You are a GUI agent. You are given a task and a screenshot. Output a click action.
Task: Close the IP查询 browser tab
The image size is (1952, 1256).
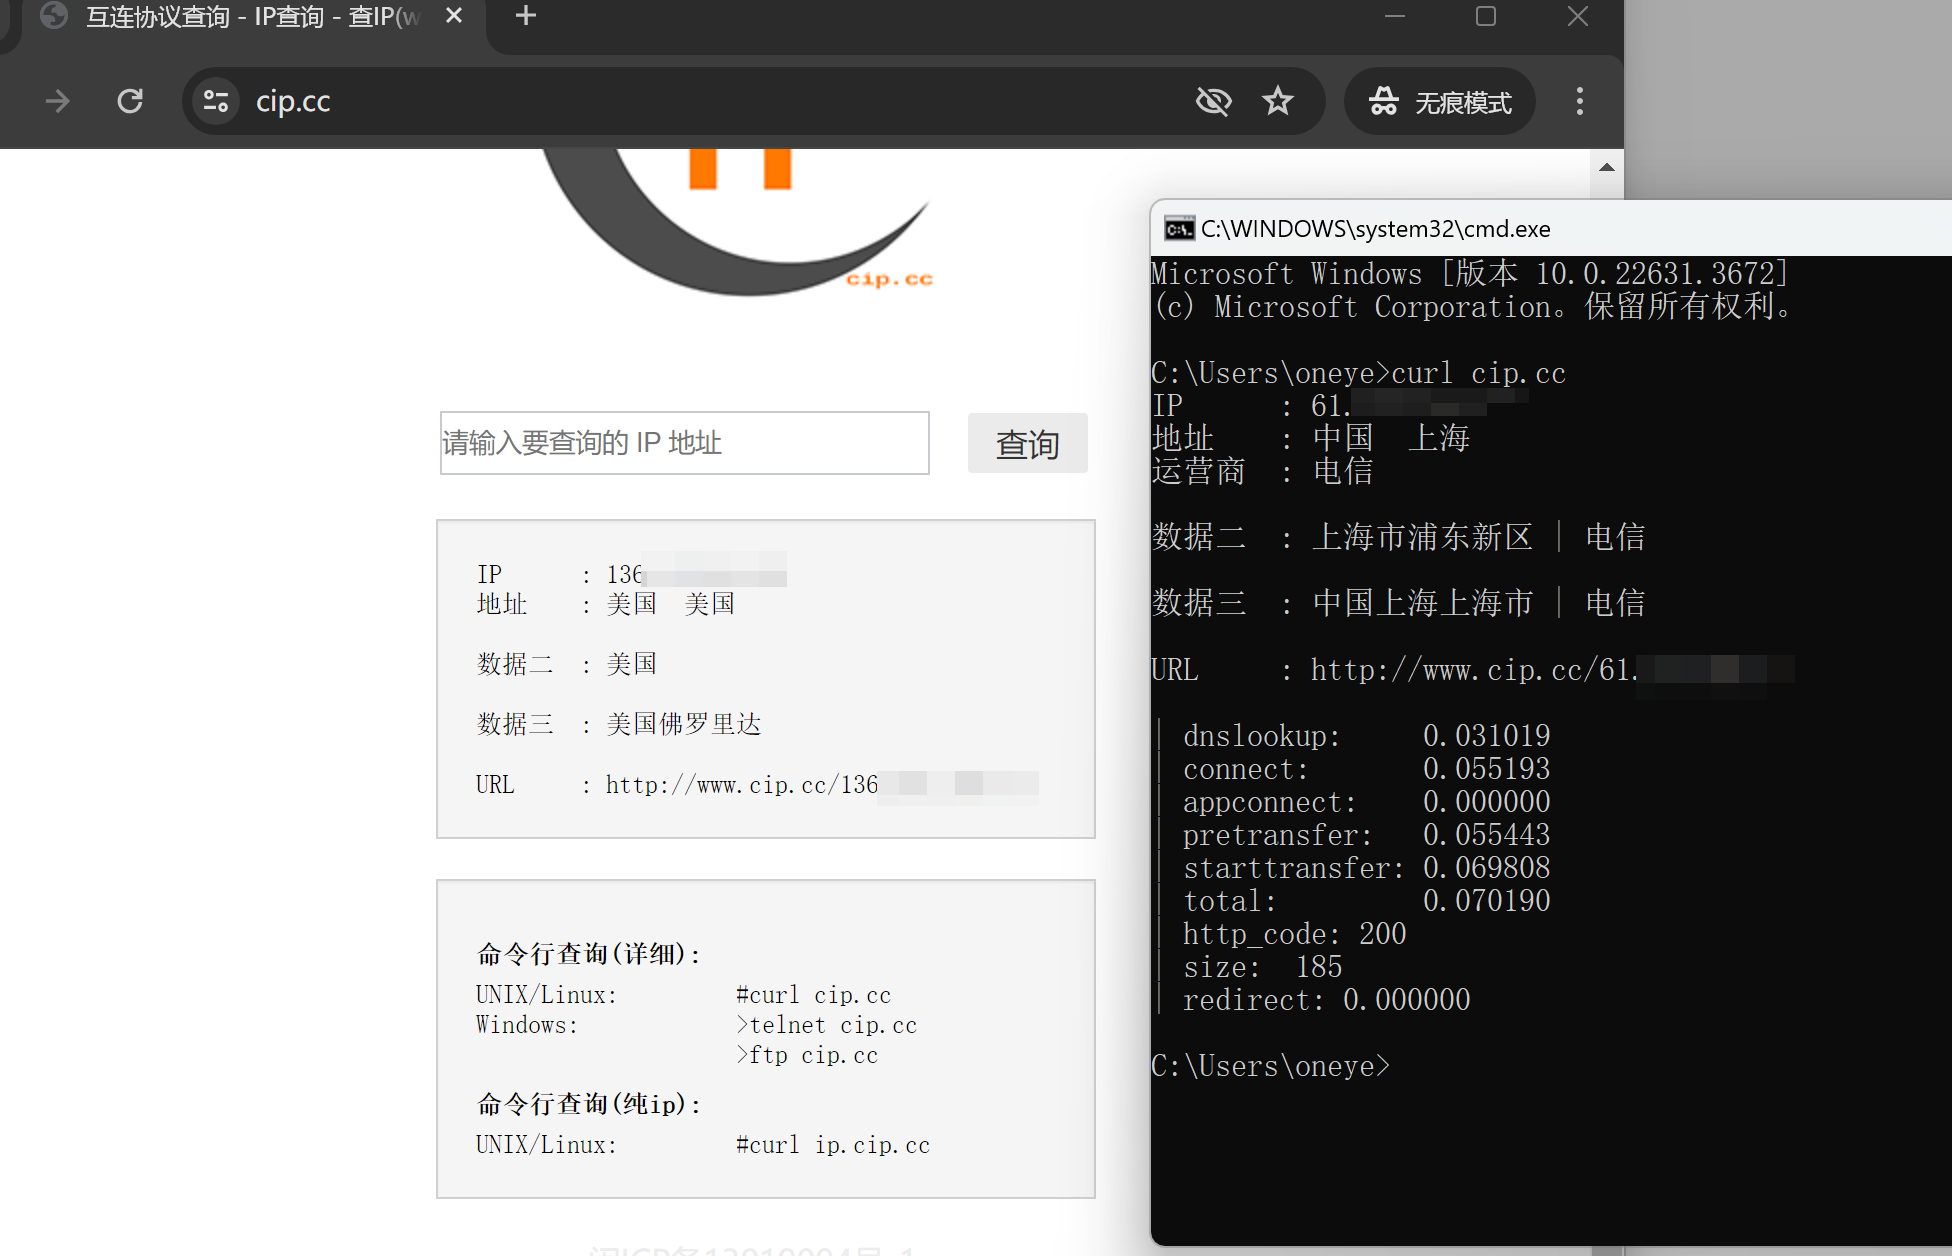click(454, 16)
